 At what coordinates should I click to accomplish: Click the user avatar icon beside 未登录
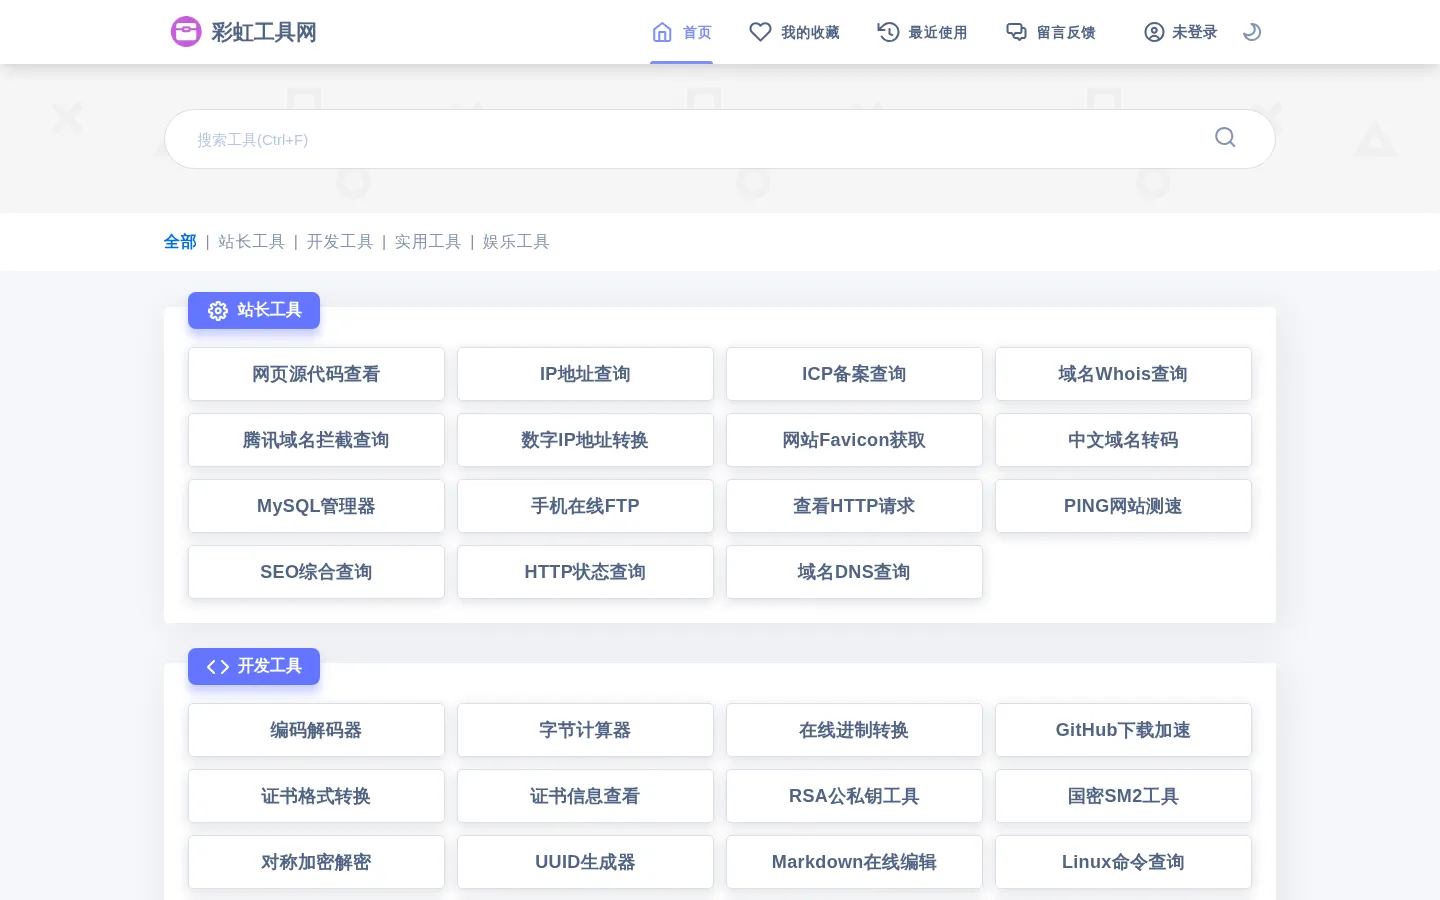(1154, 32)
